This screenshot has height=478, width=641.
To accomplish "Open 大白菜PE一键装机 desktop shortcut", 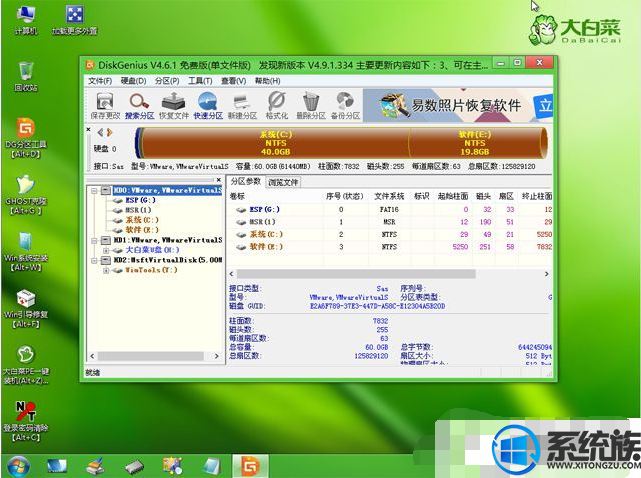I will coord(26,365).
